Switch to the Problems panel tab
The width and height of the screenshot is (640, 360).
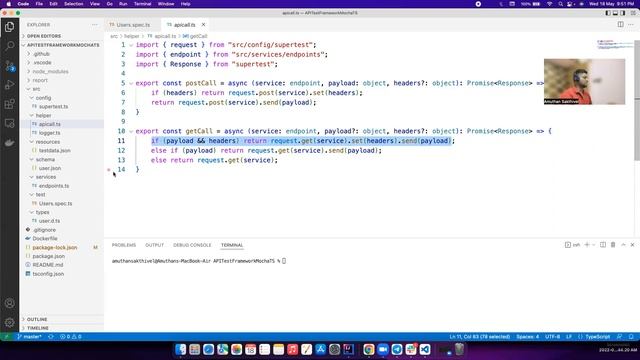pyautogui.click(x=124, y=245)
